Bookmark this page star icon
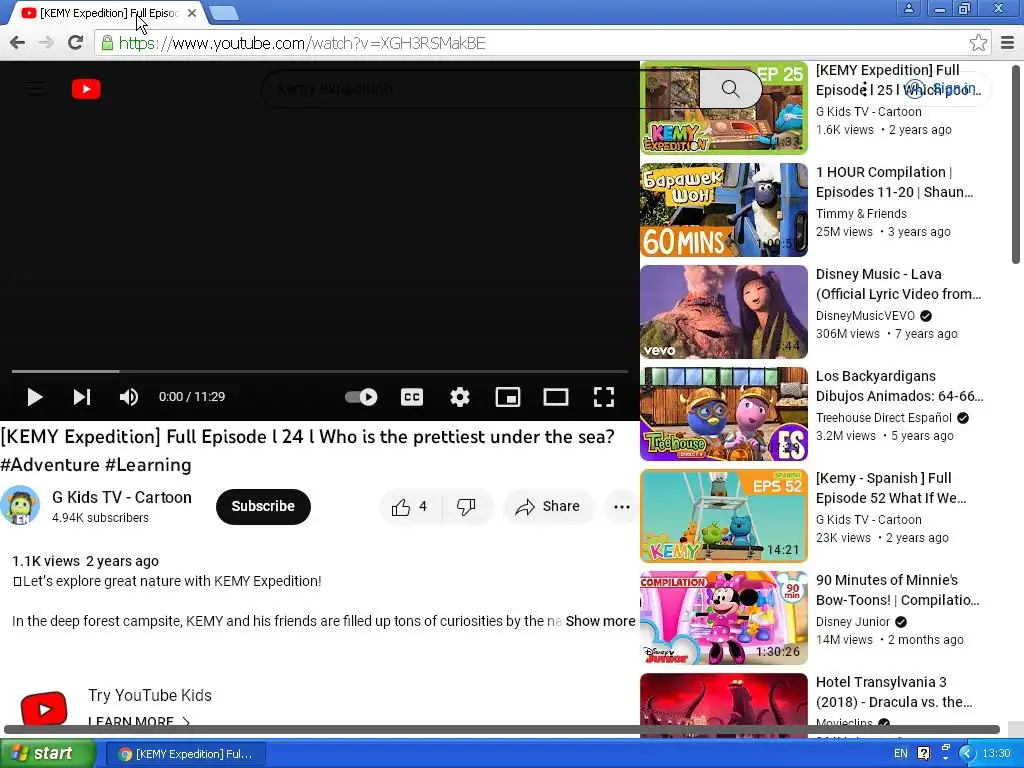1024x768 pixels. [x=978, y=43]
